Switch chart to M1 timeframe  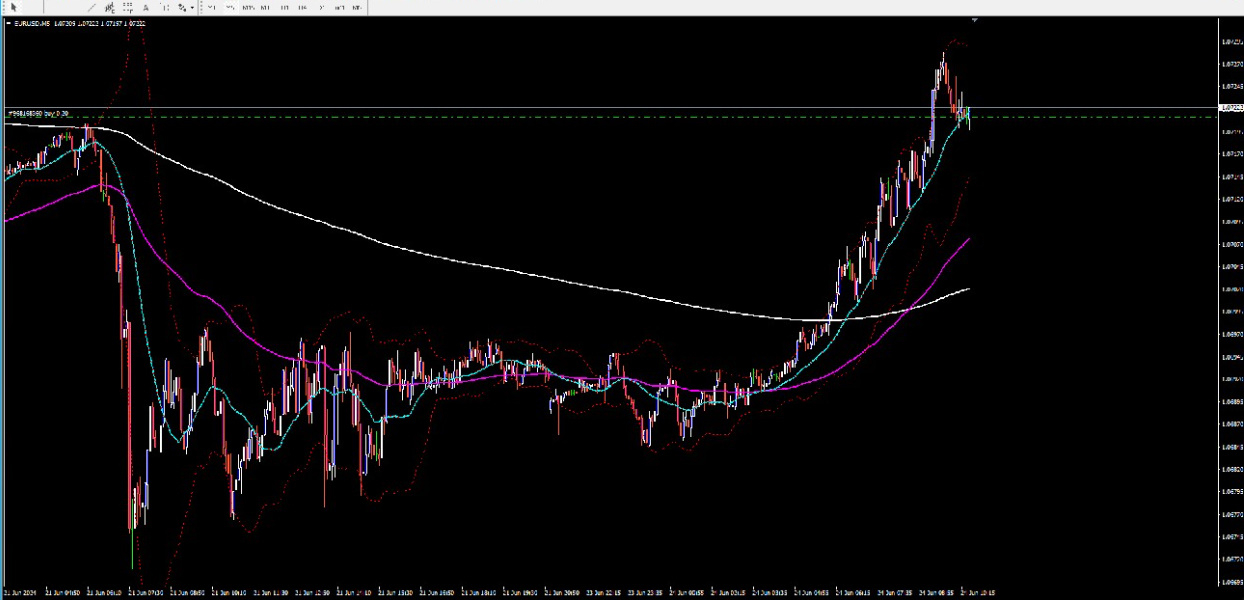pyautogui.click(x=211, y=7)
